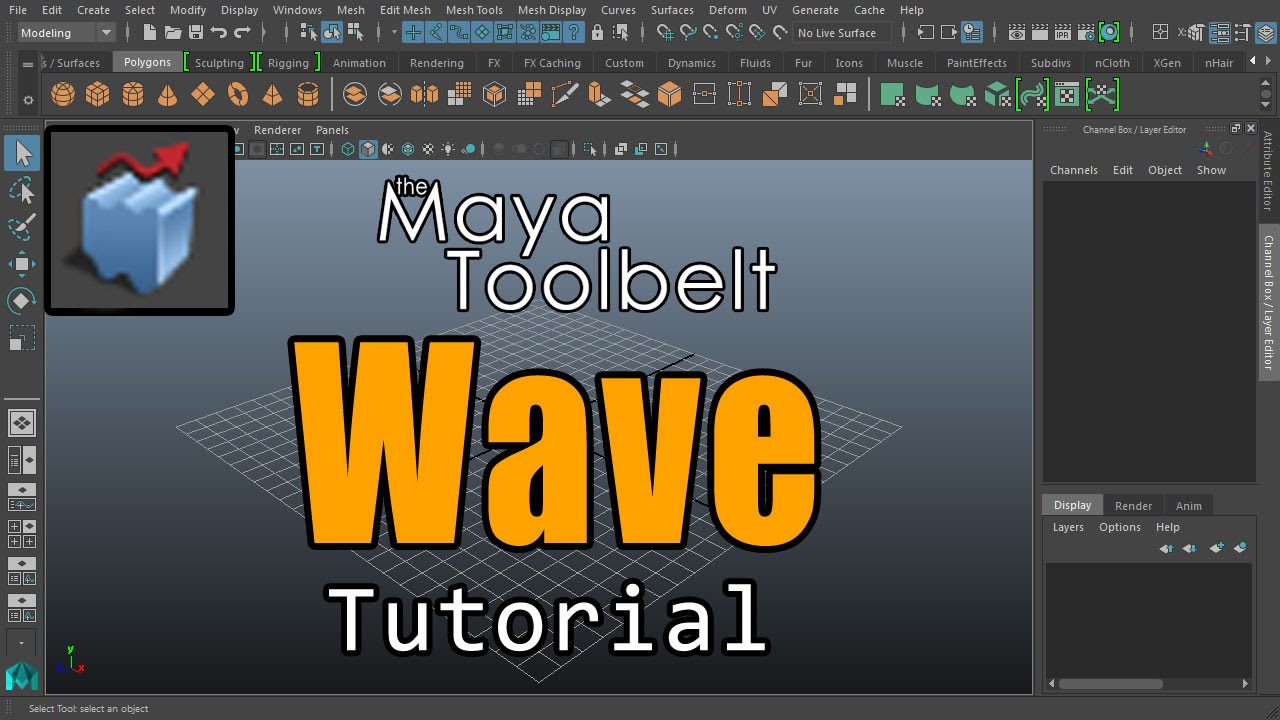Toggle viewport use all lights bulb

pos(449,149)
